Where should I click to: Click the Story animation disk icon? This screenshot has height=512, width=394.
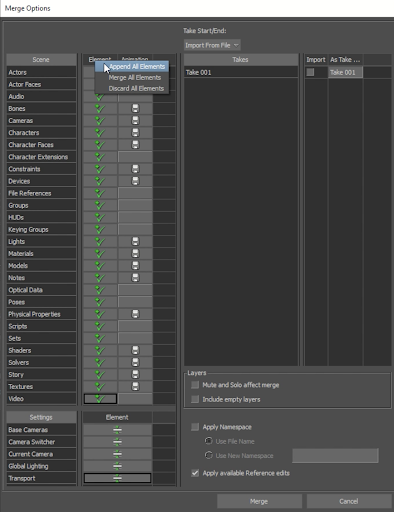pos(135,374)
